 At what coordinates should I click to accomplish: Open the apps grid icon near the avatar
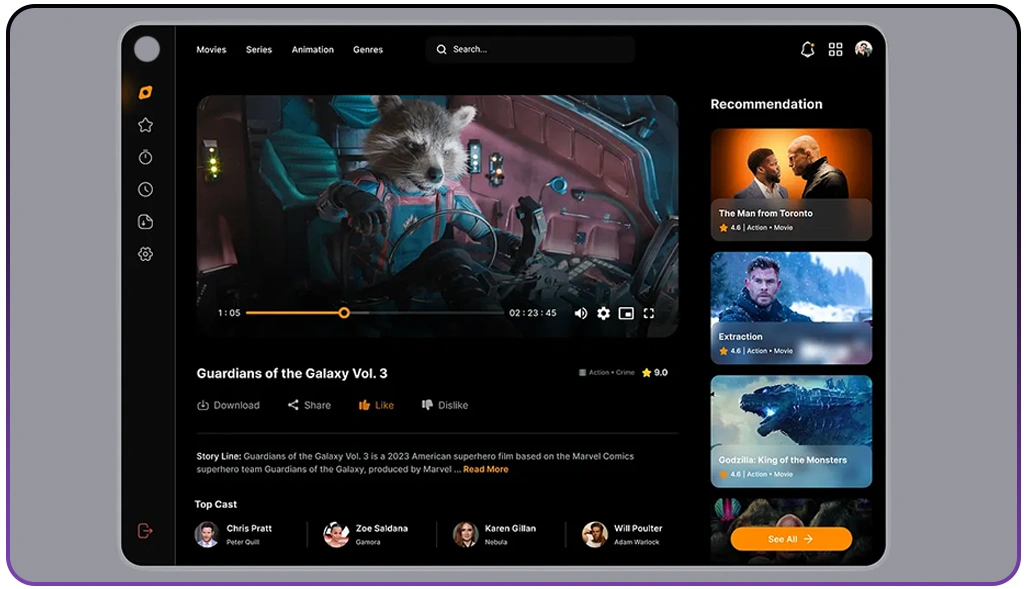pos(835,49)
